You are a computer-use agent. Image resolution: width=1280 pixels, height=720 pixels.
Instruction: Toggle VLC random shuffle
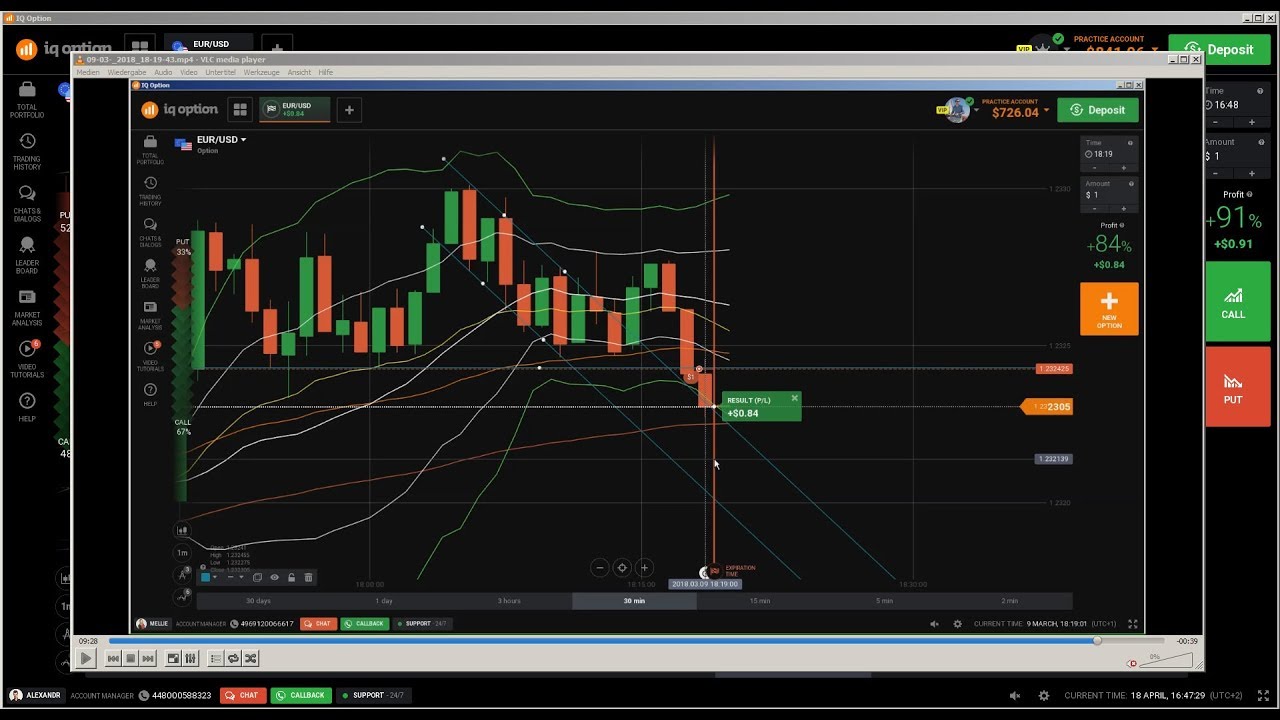pyautogui.click(x=250, y=658)
